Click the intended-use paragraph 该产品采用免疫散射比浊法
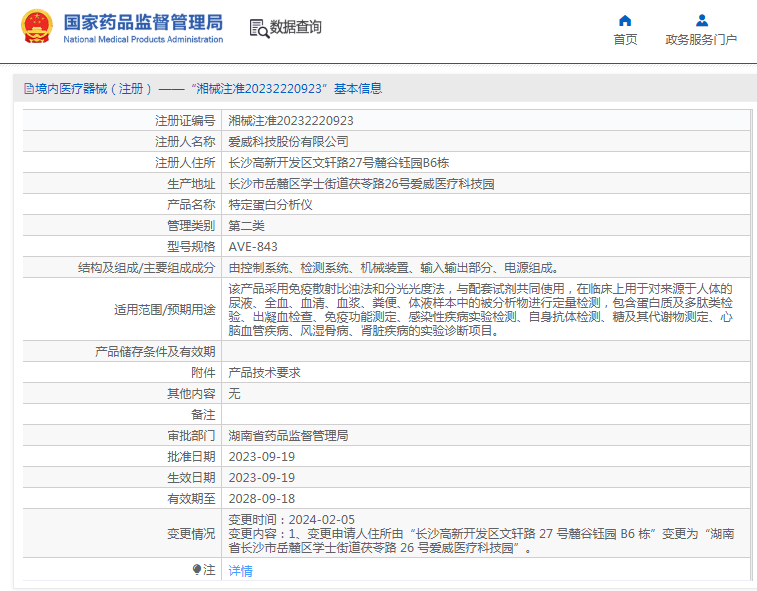757x591 pixels. (x=480, y=310)
